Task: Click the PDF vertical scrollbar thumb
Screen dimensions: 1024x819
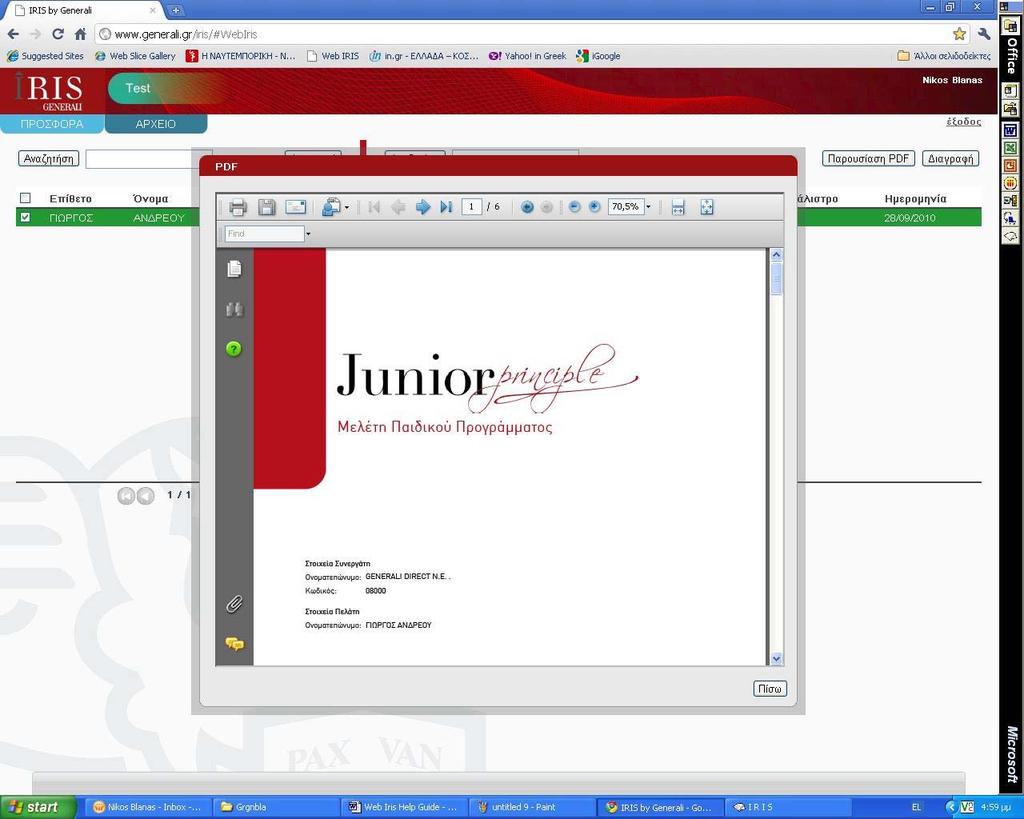Action: click(776, 278)
